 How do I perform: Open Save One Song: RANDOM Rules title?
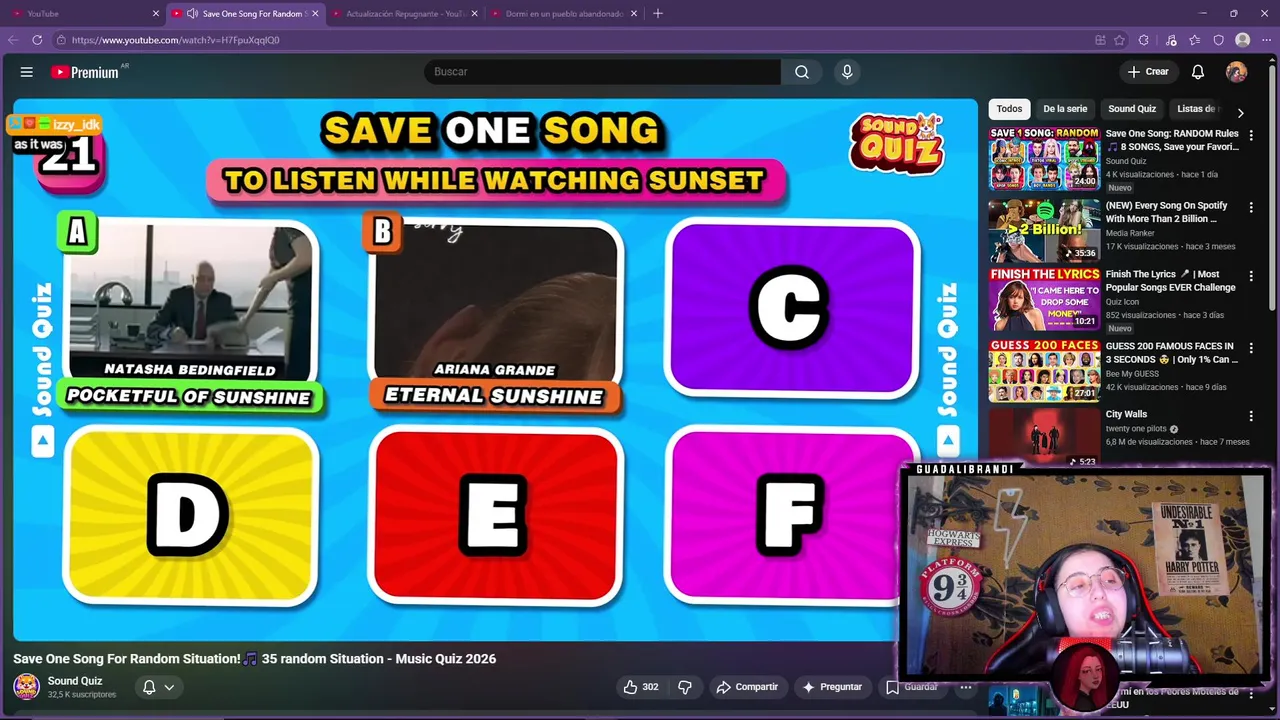click(x=1172, y=140)
